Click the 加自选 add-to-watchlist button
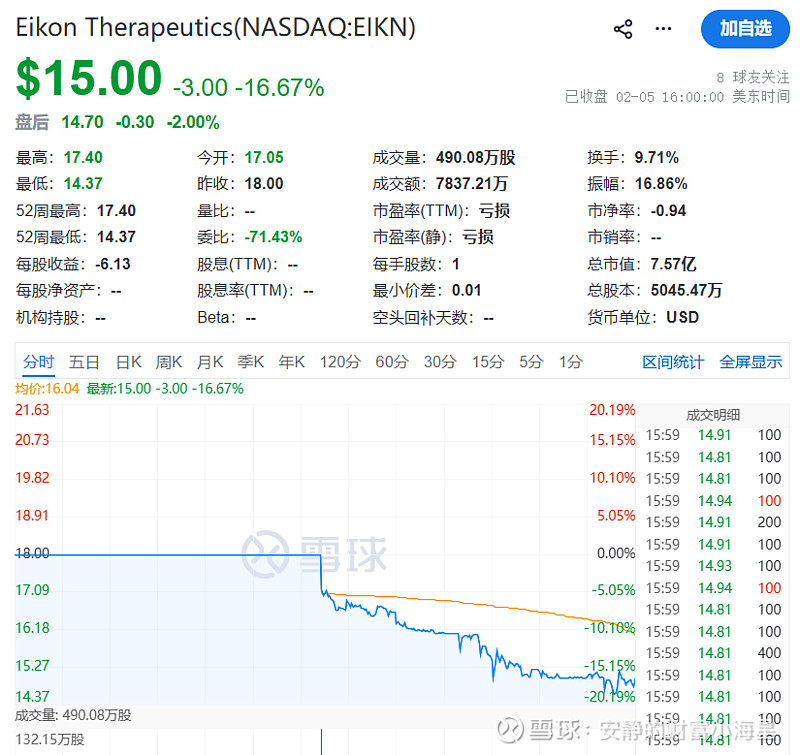 745,29
